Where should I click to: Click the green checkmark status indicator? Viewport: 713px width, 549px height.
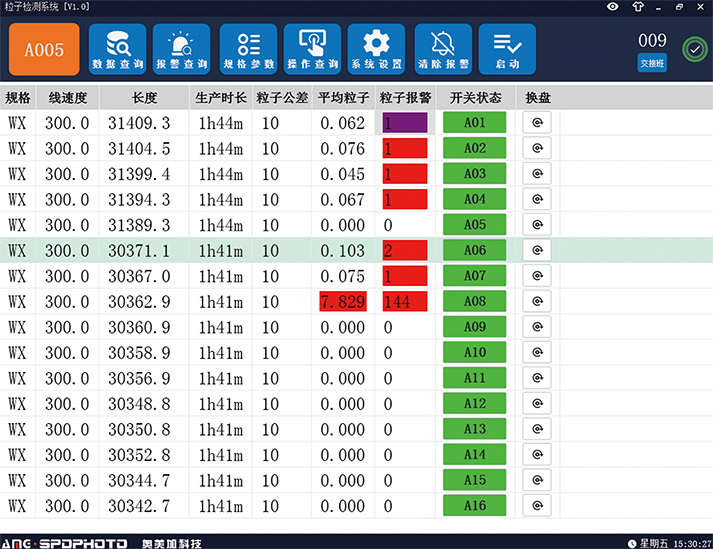pyautogui.click(x=693, y=49)
